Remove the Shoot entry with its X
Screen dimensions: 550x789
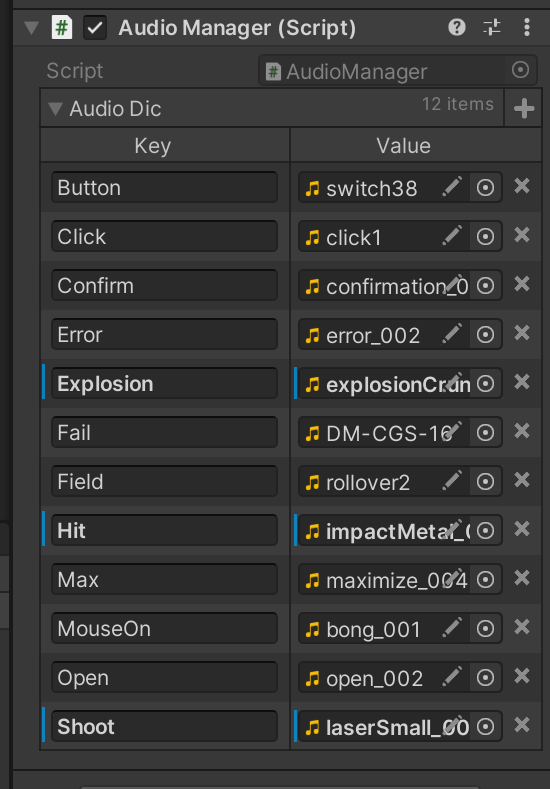pyautogui.click(x=522, y=725)
